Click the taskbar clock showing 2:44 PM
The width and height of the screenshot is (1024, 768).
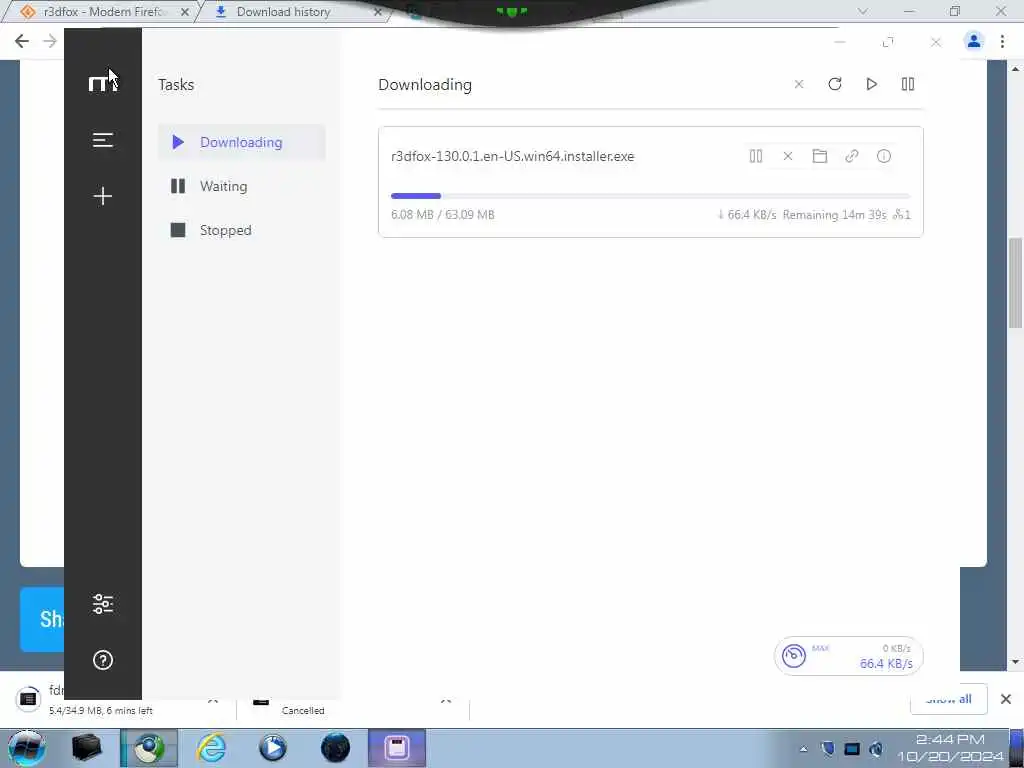950,748
